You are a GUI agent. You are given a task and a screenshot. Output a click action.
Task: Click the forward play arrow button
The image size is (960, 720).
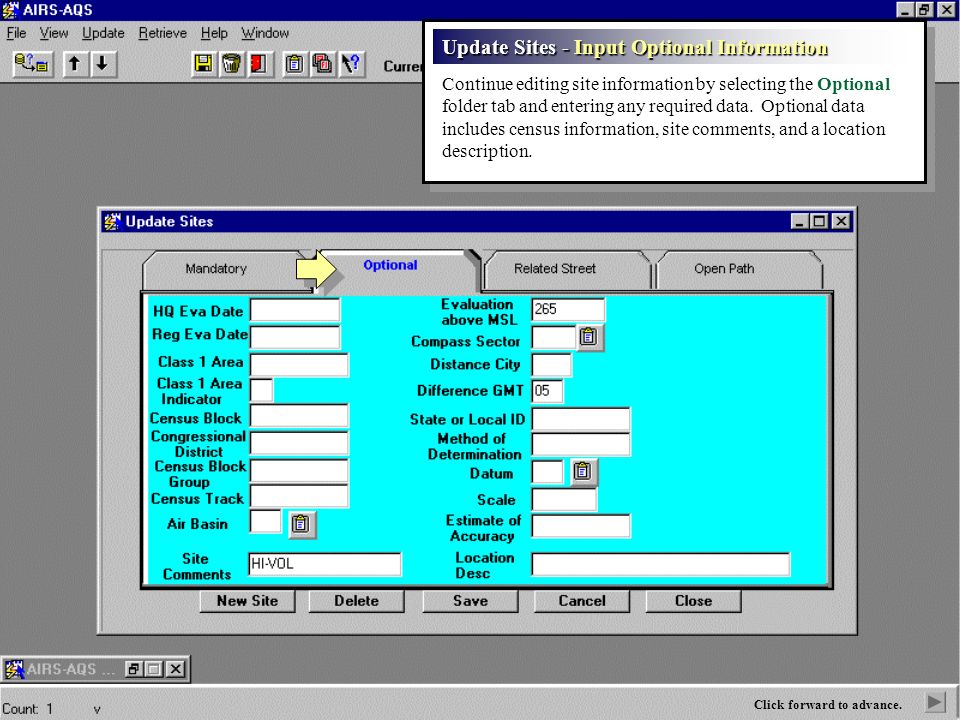[934, 702]
